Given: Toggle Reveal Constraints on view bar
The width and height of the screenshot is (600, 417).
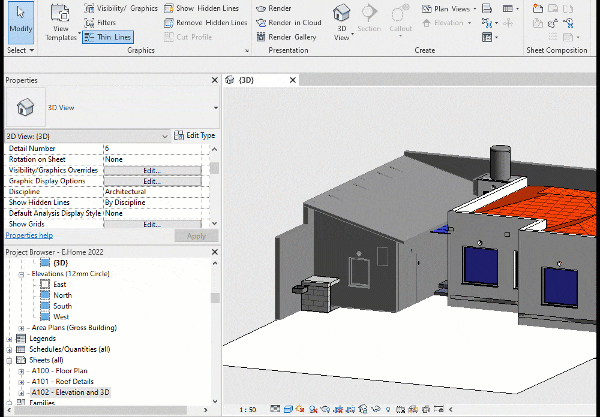Looking at the screenshot, I should (439, 409).
